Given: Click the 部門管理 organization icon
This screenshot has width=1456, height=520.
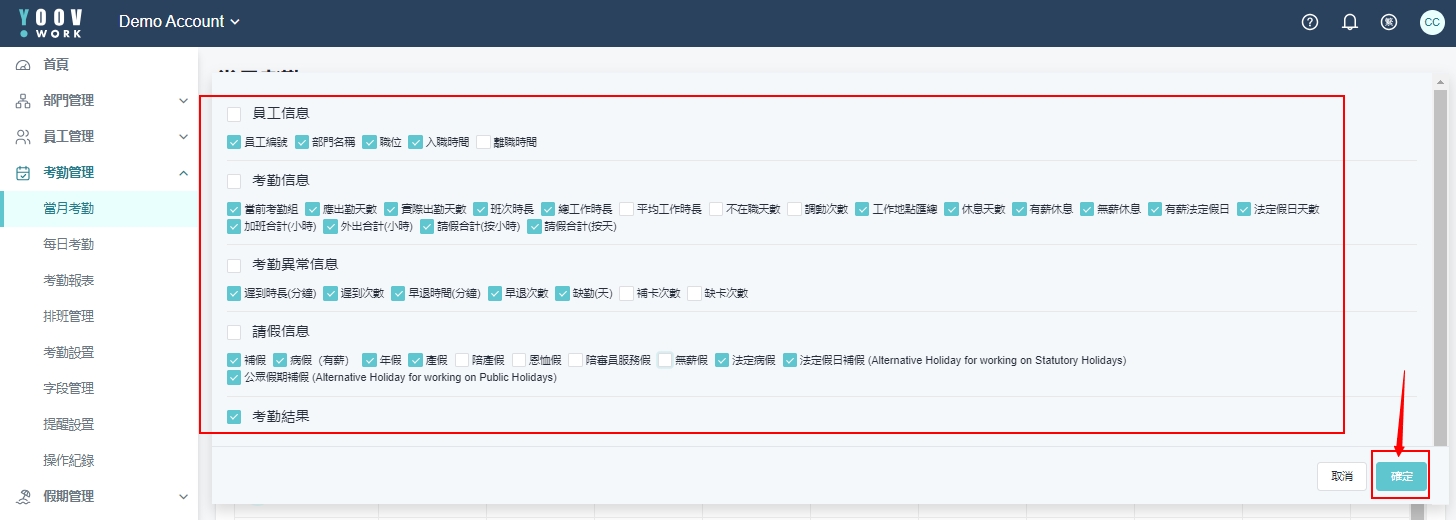Looking at the screenshot, I should [23, 101].
